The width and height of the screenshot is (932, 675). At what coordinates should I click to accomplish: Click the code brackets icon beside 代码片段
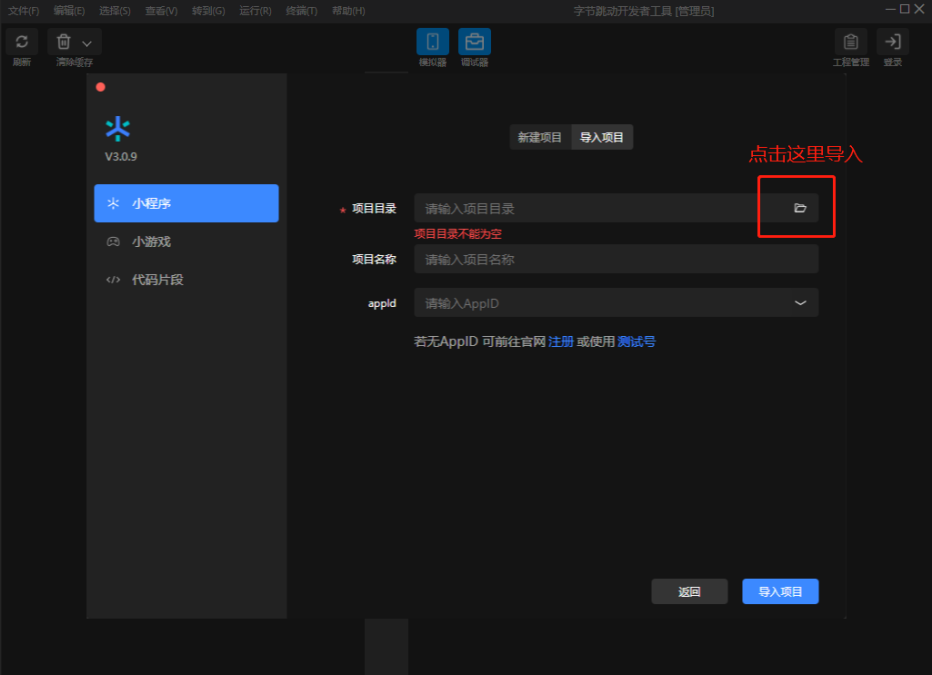(x=113, y=280)
